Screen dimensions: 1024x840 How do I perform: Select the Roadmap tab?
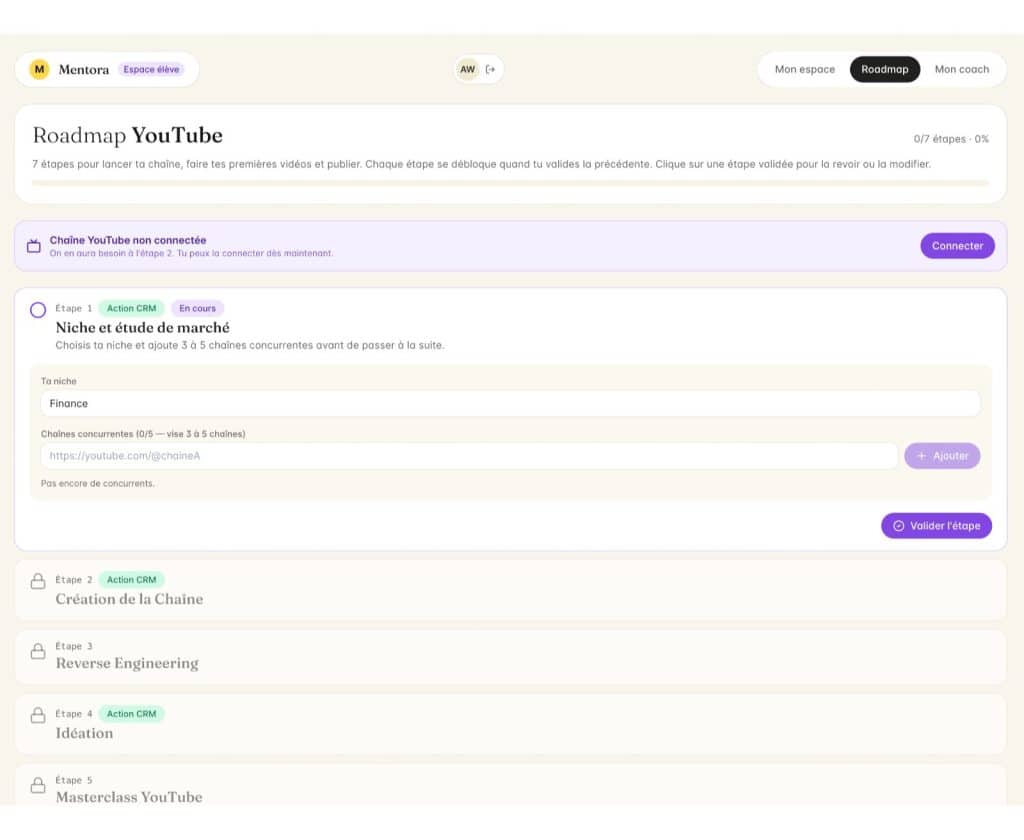tap(884, 69)
